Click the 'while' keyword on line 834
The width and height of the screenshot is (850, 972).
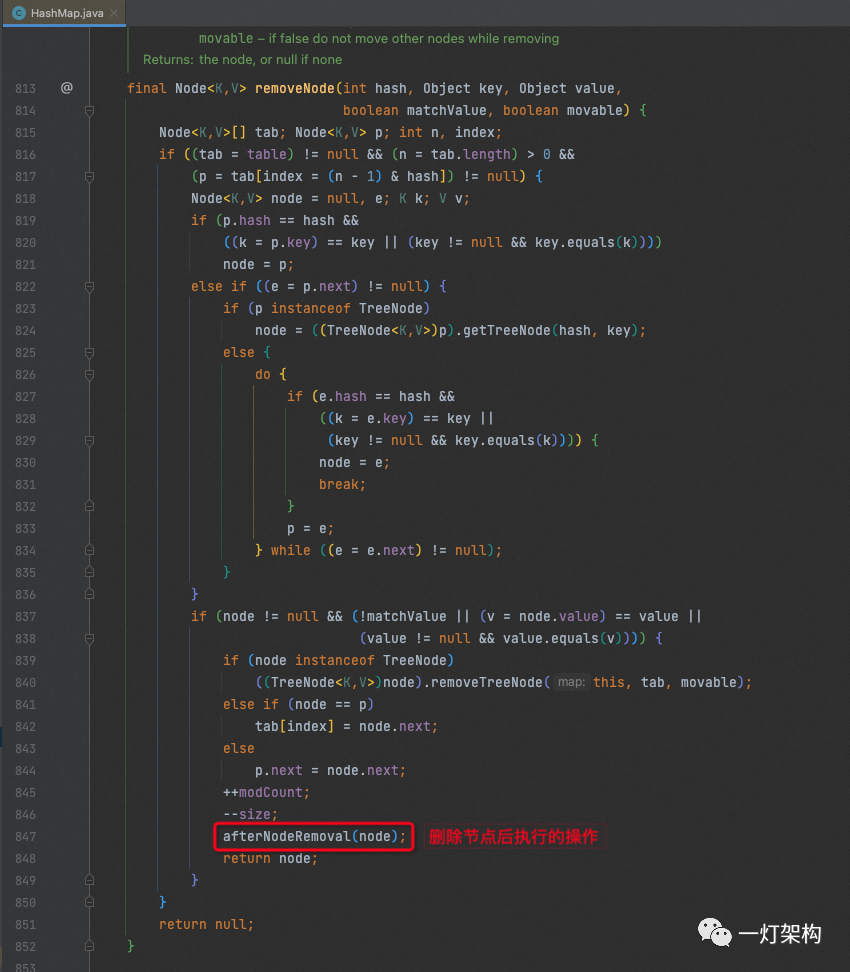(x=291, y=550)
